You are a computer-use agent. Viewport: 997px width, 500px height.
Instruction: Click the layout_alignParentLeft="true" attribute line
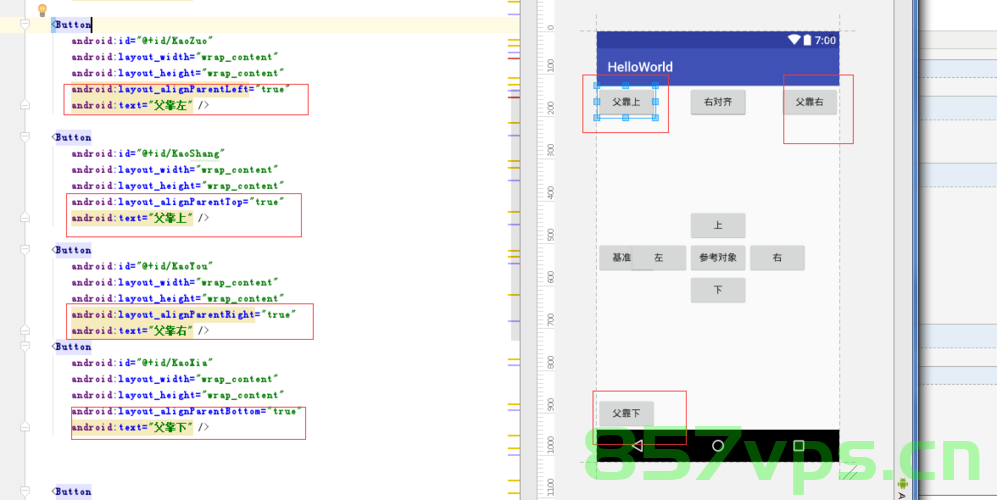pyautogui.click(x=181, y=89)
